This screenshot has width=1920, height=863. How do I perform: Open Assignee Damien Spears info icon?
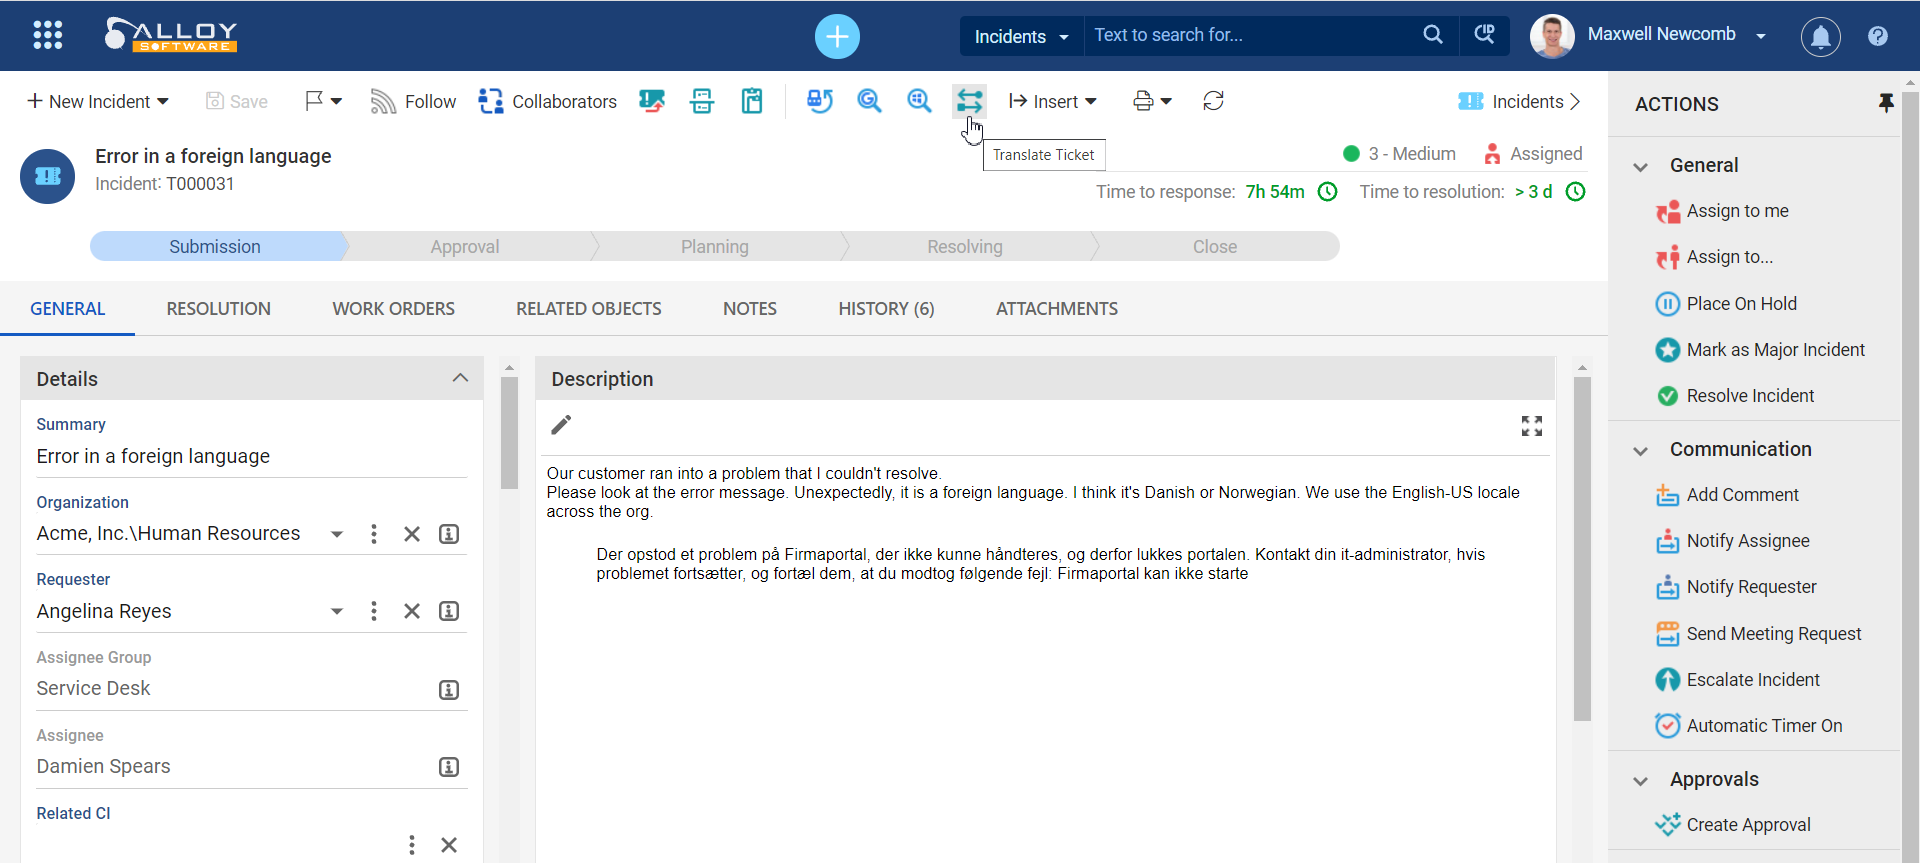pos(449,767)
